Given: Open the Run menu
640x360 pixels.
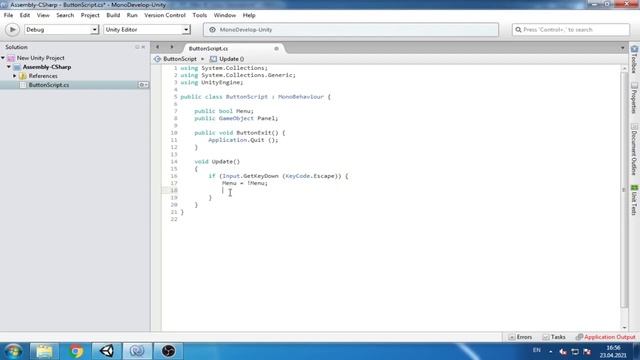Looking at the screenshot, I should click(132, 15).
